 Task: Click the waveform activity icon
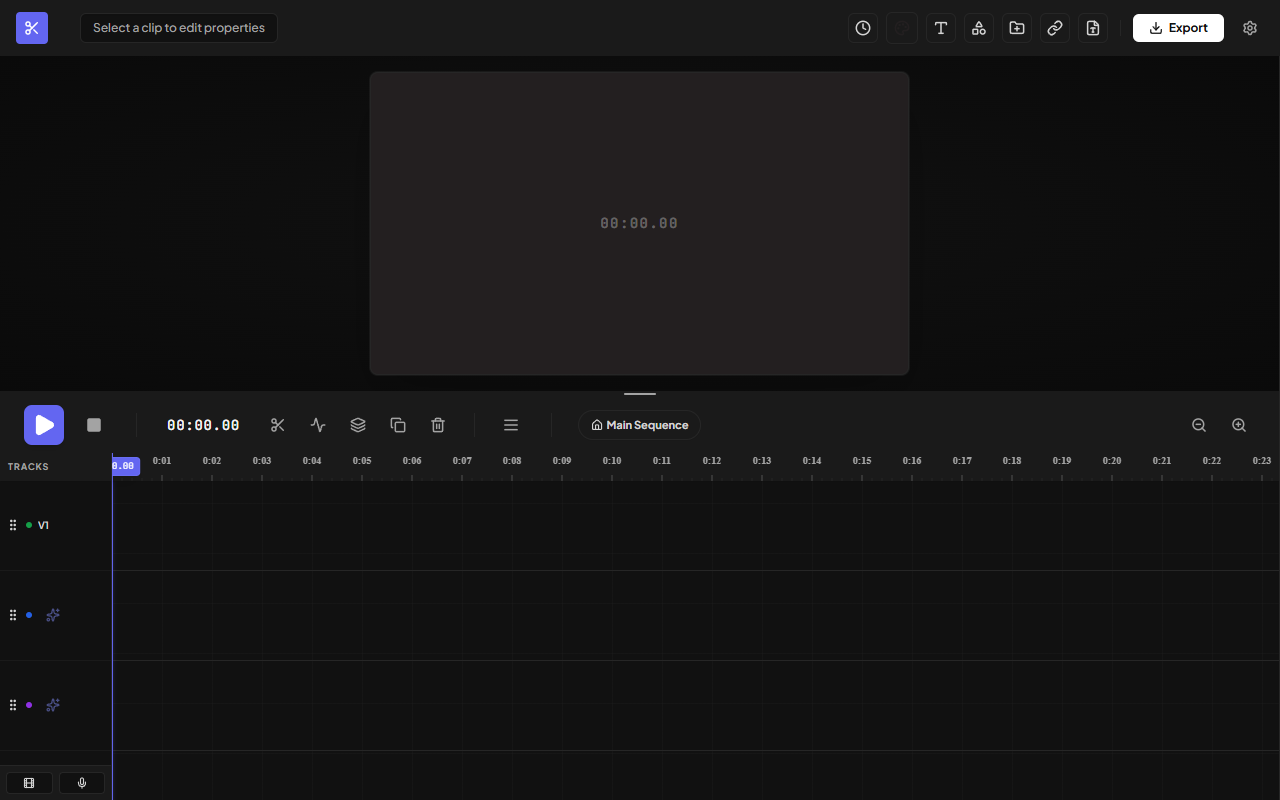click(x=318, y=425)
